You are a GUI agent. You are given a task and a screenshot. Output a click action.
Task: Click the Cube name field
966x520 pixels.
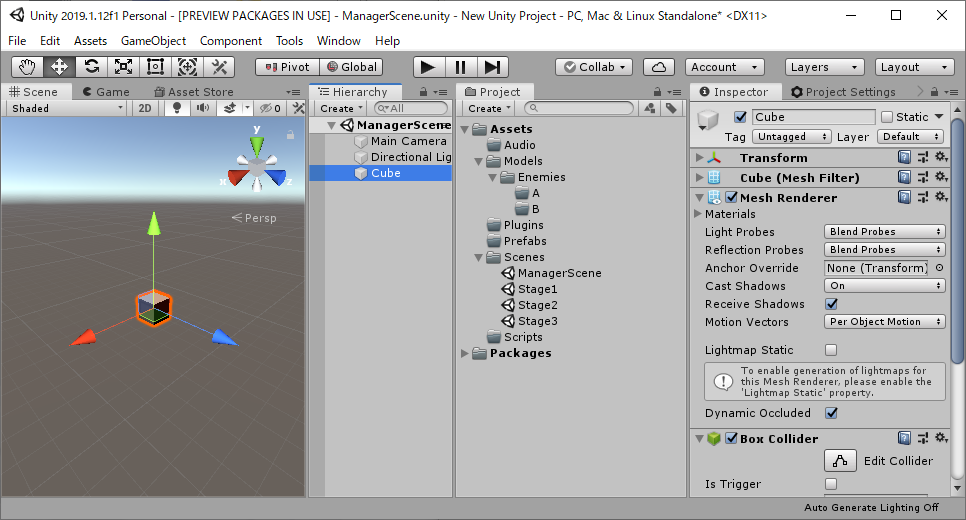pyautogui.click(x=813, y=116)
